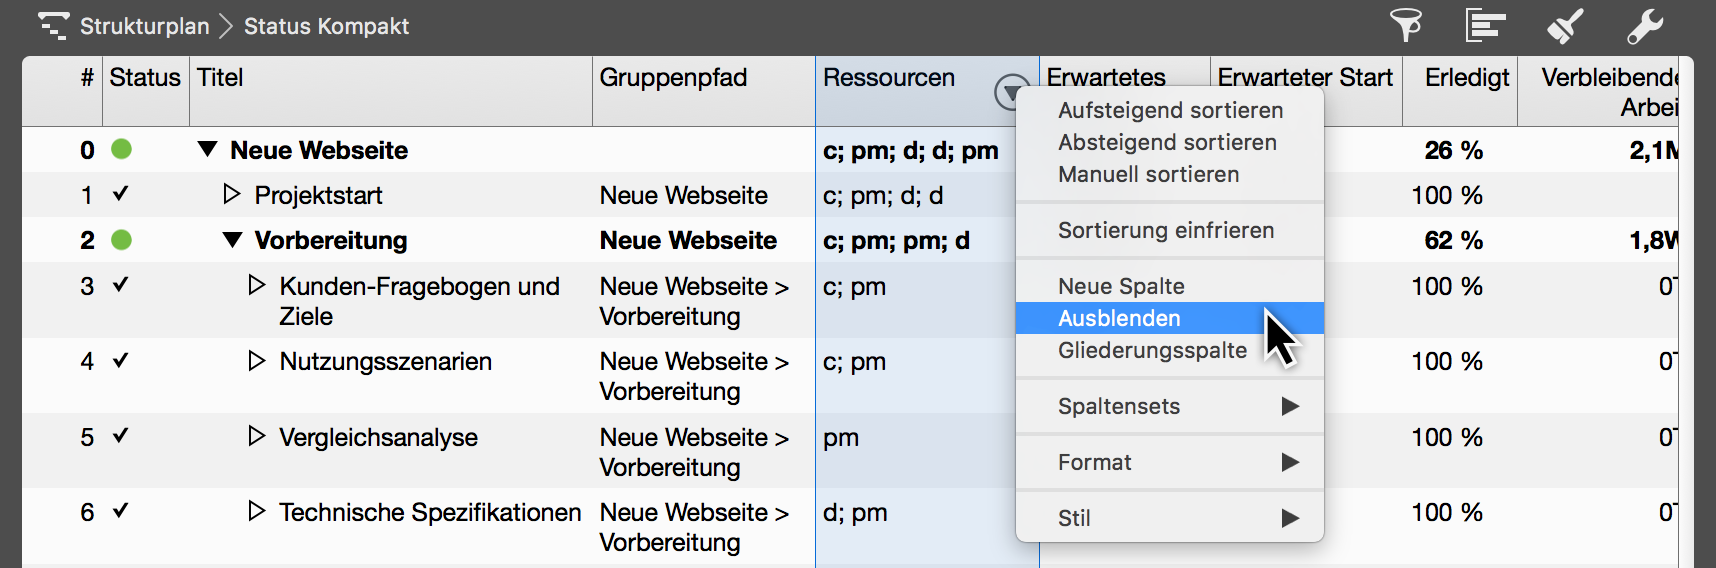
Task: Collapse the Neue Webseite group
Action: coord(207,150)
